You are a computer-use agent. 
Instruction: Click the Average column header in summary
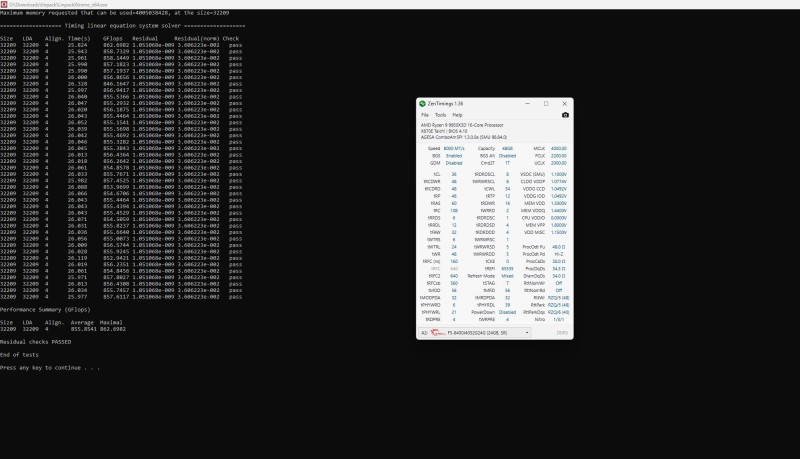point(82,322)
